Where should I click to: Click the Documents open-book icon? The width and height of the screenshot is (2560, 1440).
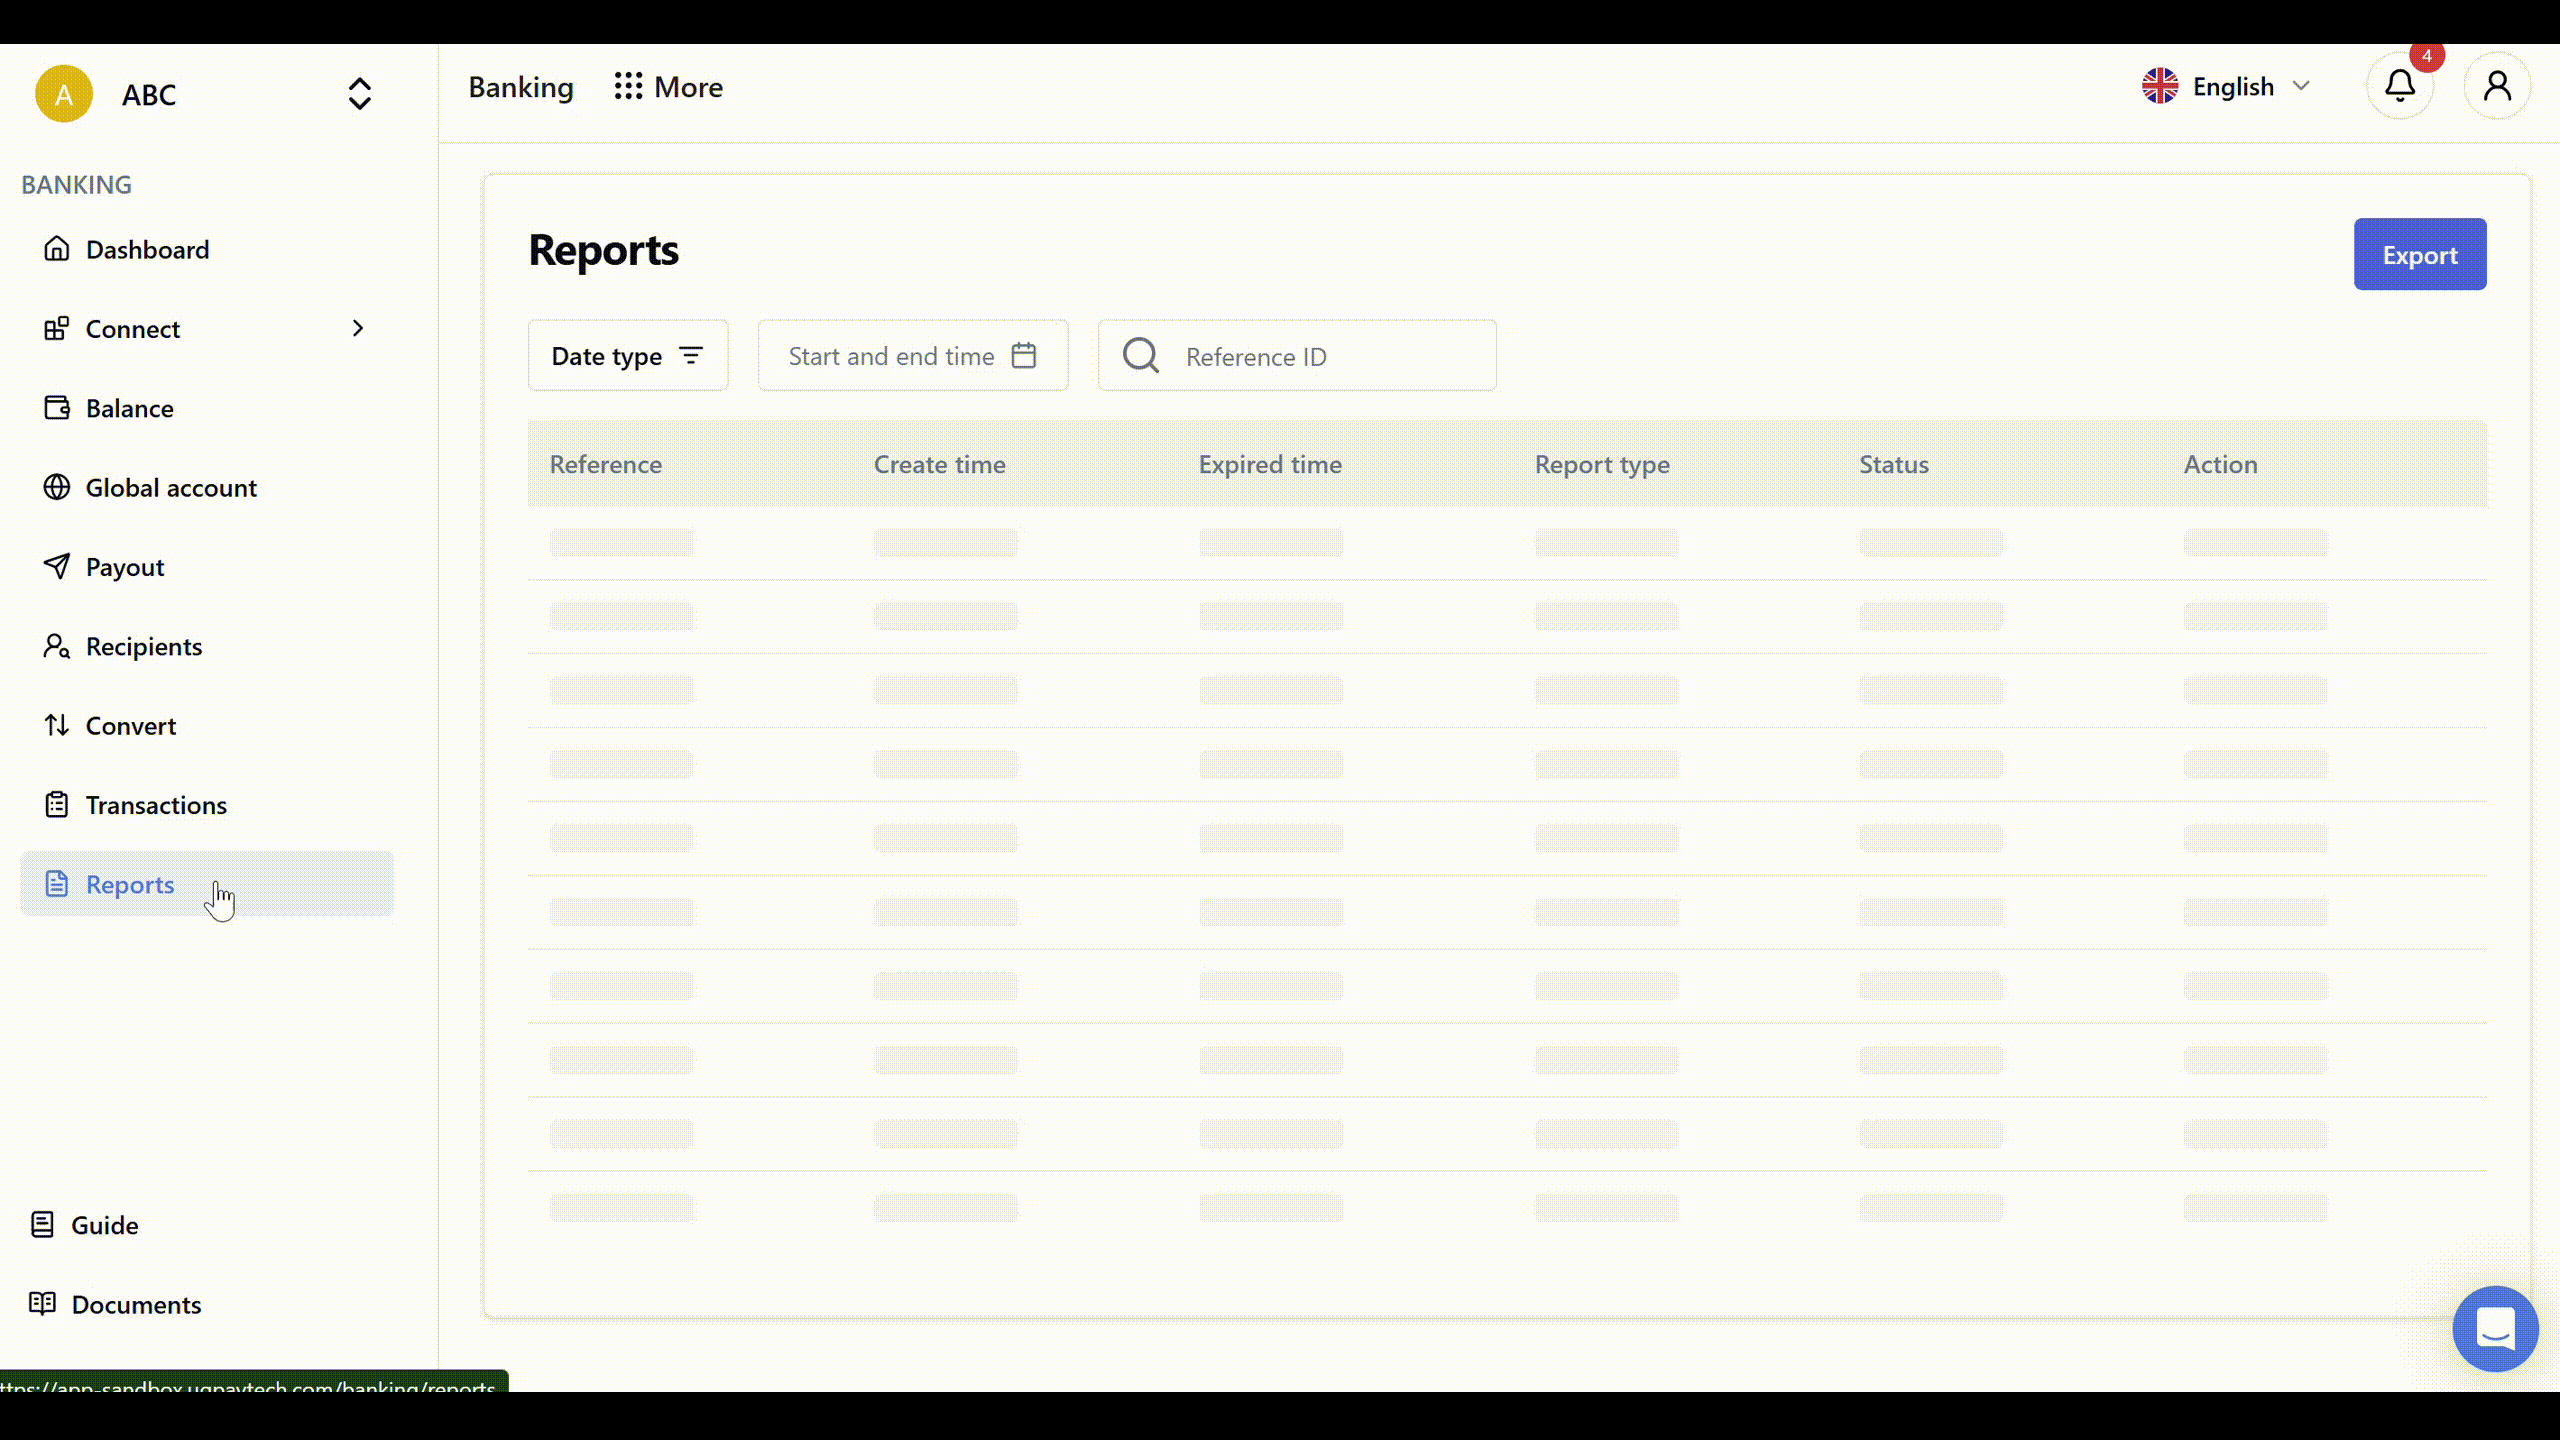42,1303
